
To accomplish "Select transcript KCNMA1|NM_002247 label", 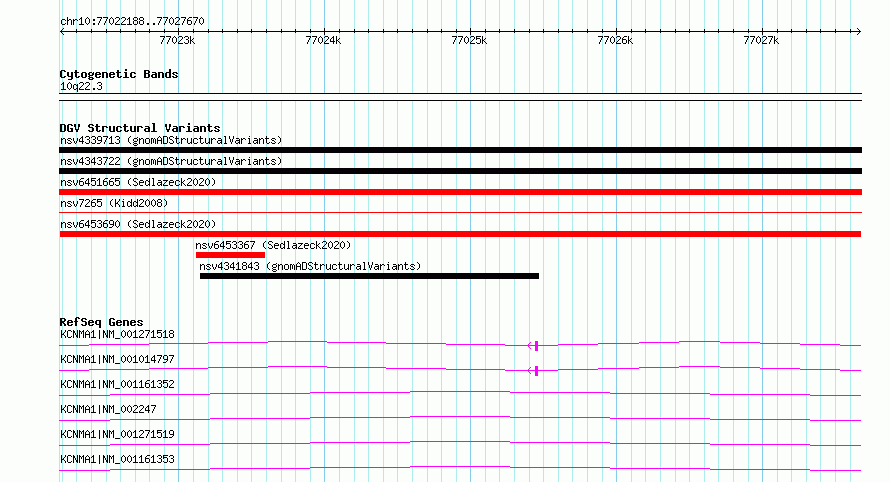I will [108, 409].
